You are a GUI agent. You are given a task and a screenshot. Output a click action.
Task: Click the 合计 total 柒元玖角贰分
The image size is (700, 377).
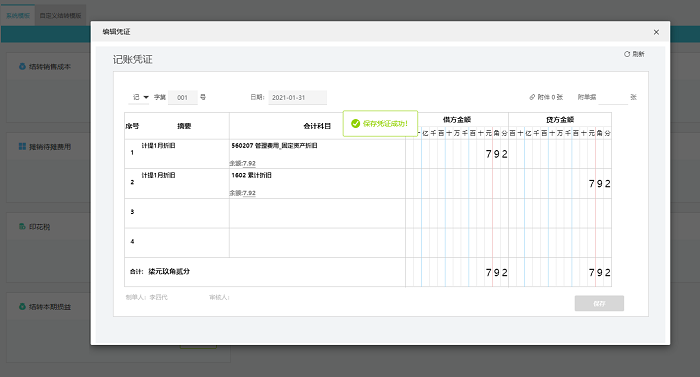[x=169, y=271]
